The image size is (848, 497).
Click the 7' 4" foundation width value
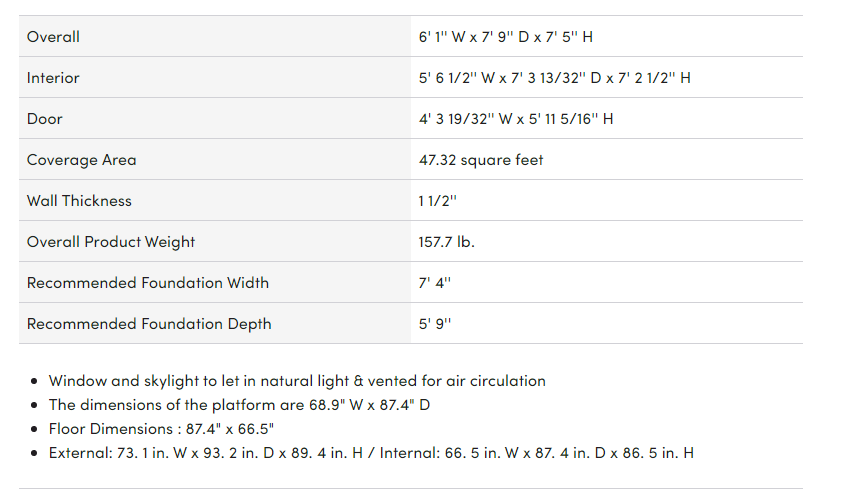click(435, 283)
